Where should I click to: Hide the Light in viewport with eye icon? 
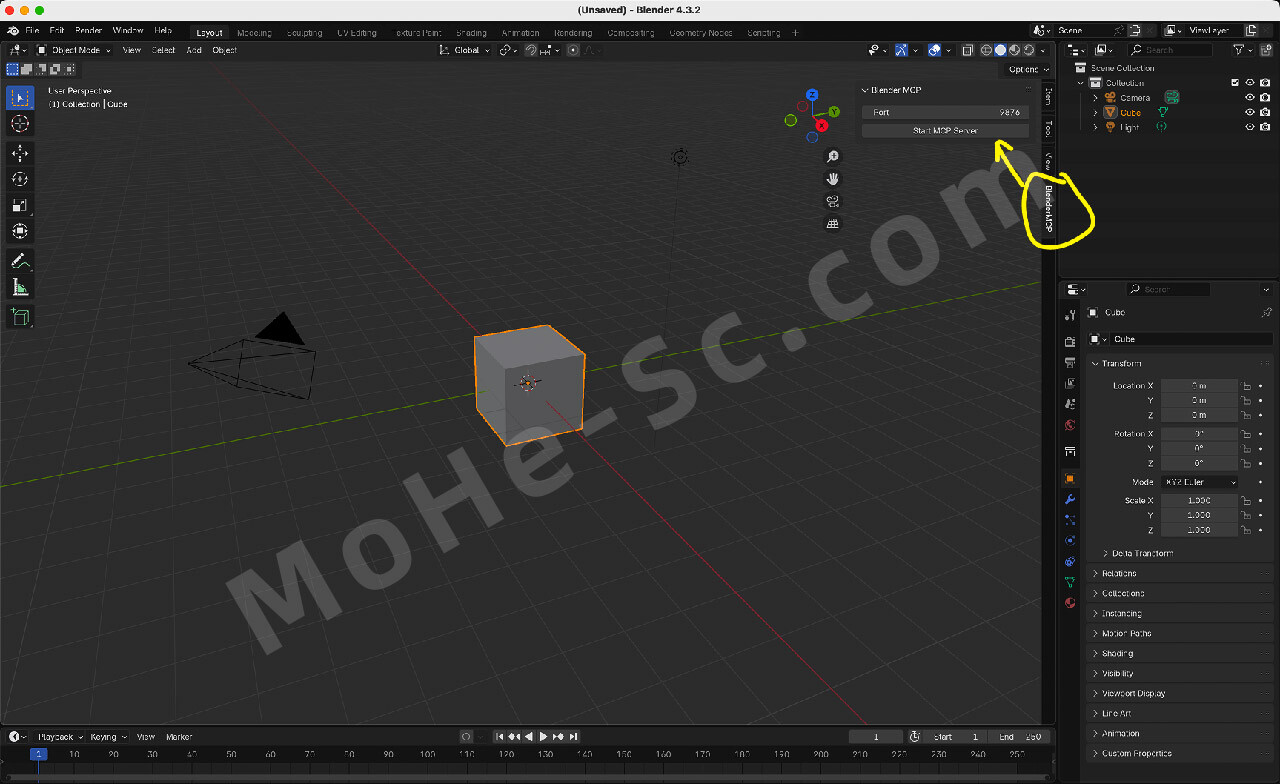1249,127
